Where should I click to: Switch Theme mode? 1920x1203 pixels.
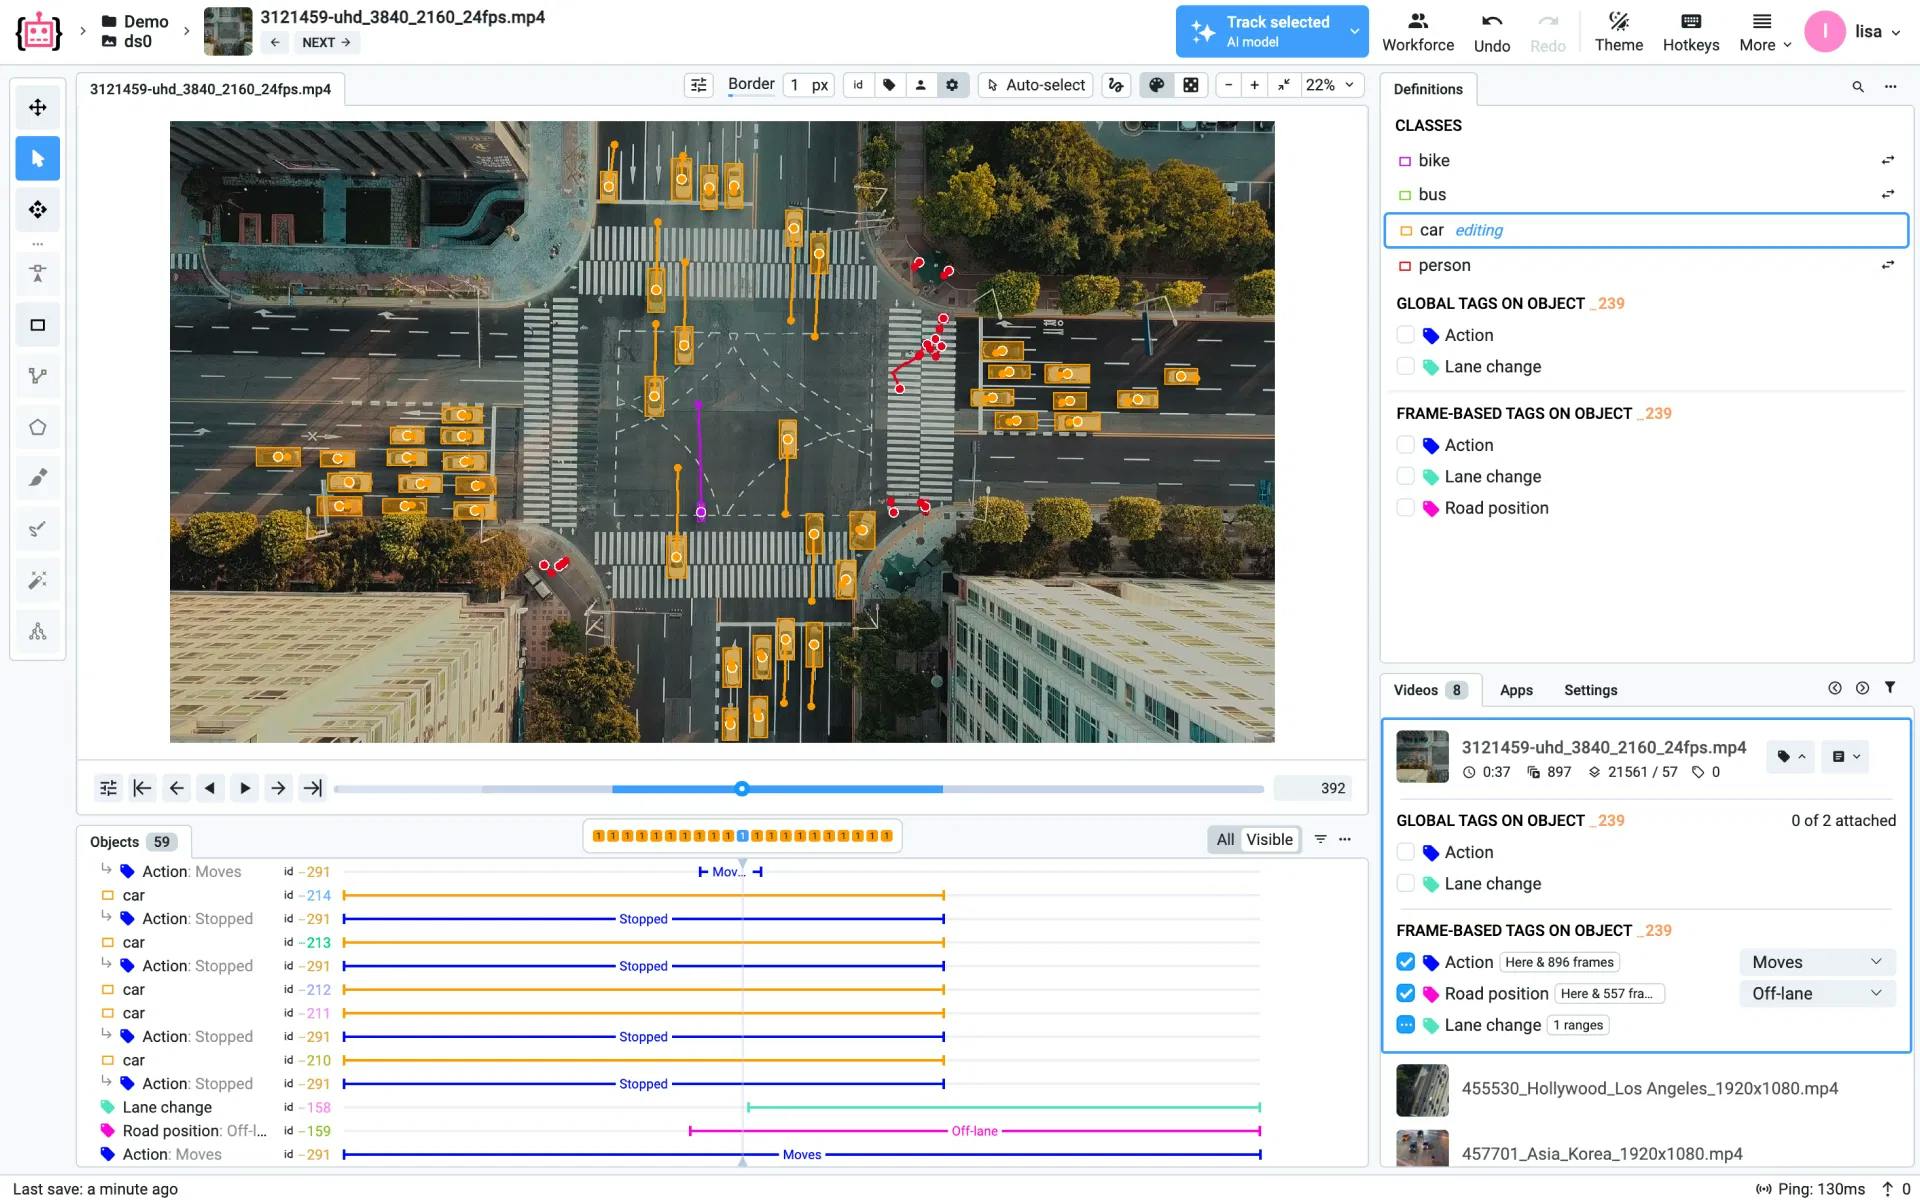pos(1619,32)
